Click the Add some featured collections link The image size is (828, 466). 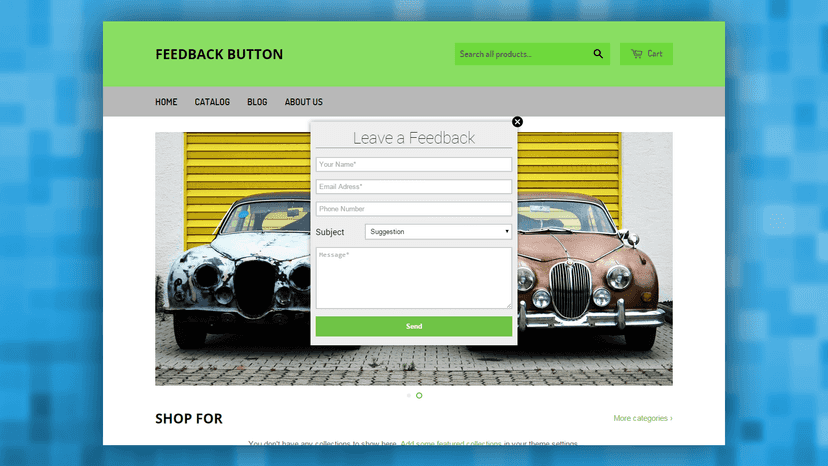451,443
